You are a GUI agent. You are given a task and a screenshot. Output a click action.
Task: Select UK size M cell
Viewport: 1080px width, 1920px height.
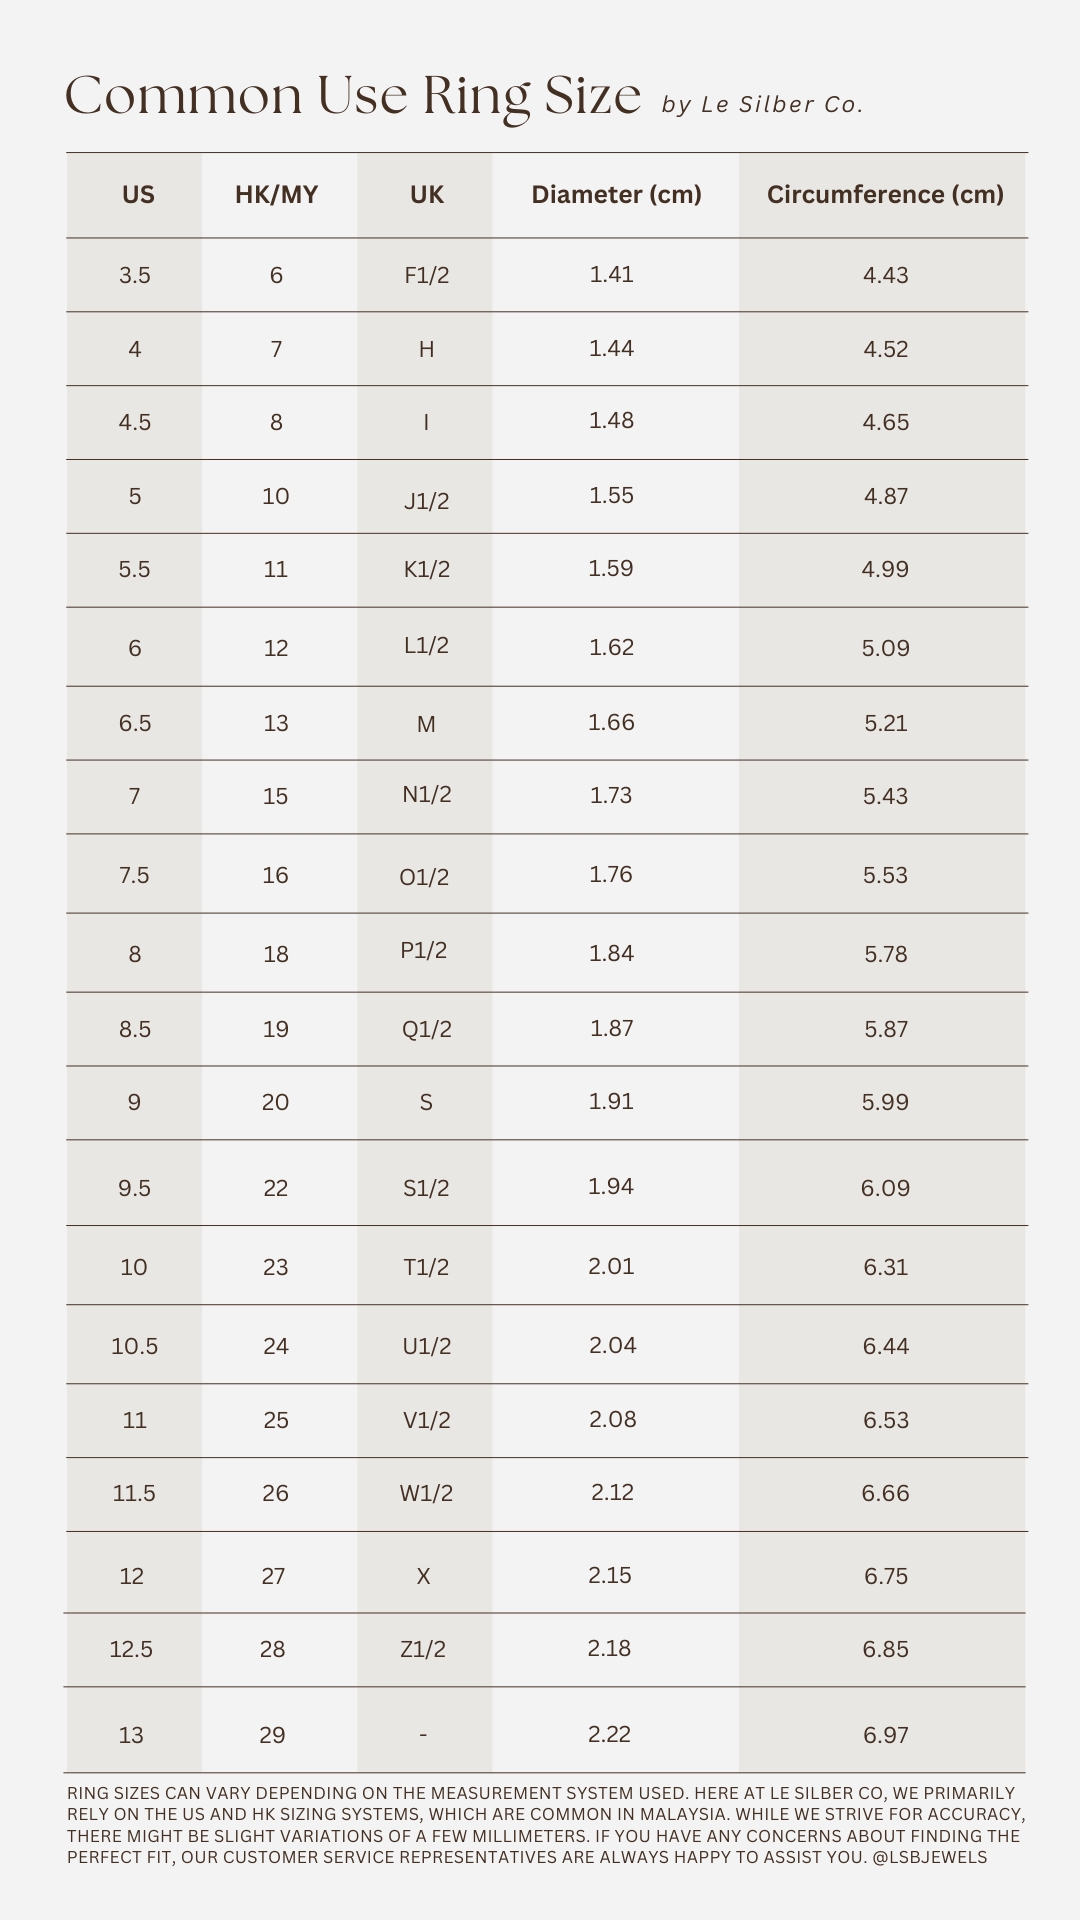(426, 723)
